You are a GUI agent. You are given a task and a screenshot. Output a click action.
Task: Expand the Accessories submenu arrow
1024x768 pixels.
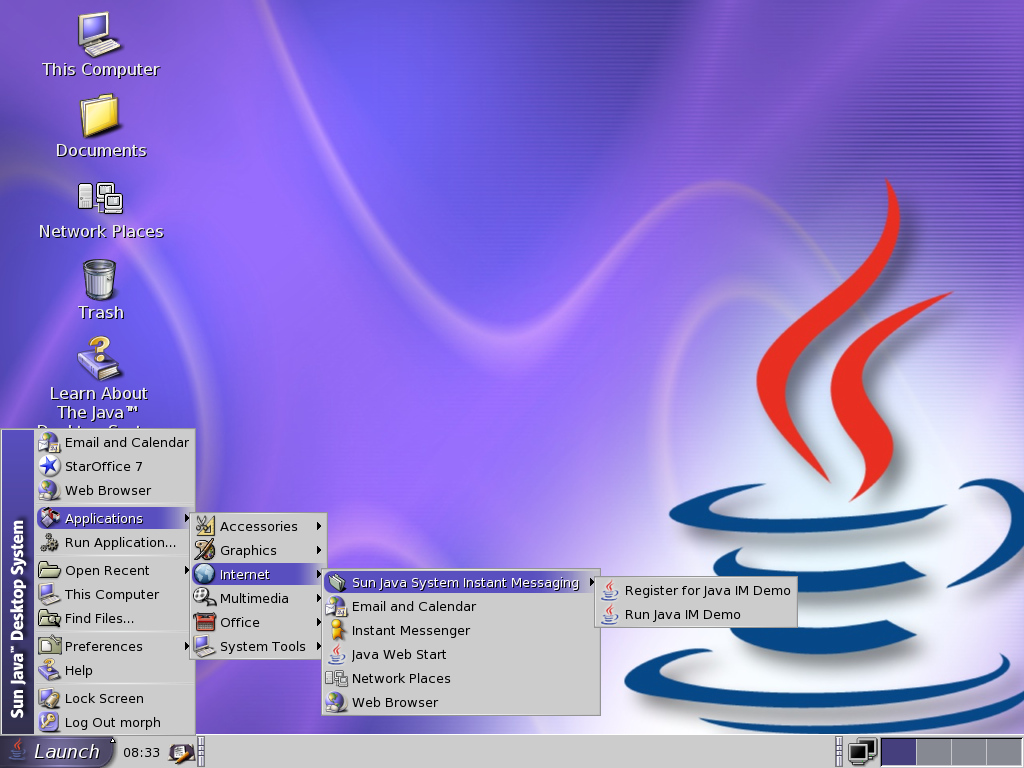tap(318, 526)
